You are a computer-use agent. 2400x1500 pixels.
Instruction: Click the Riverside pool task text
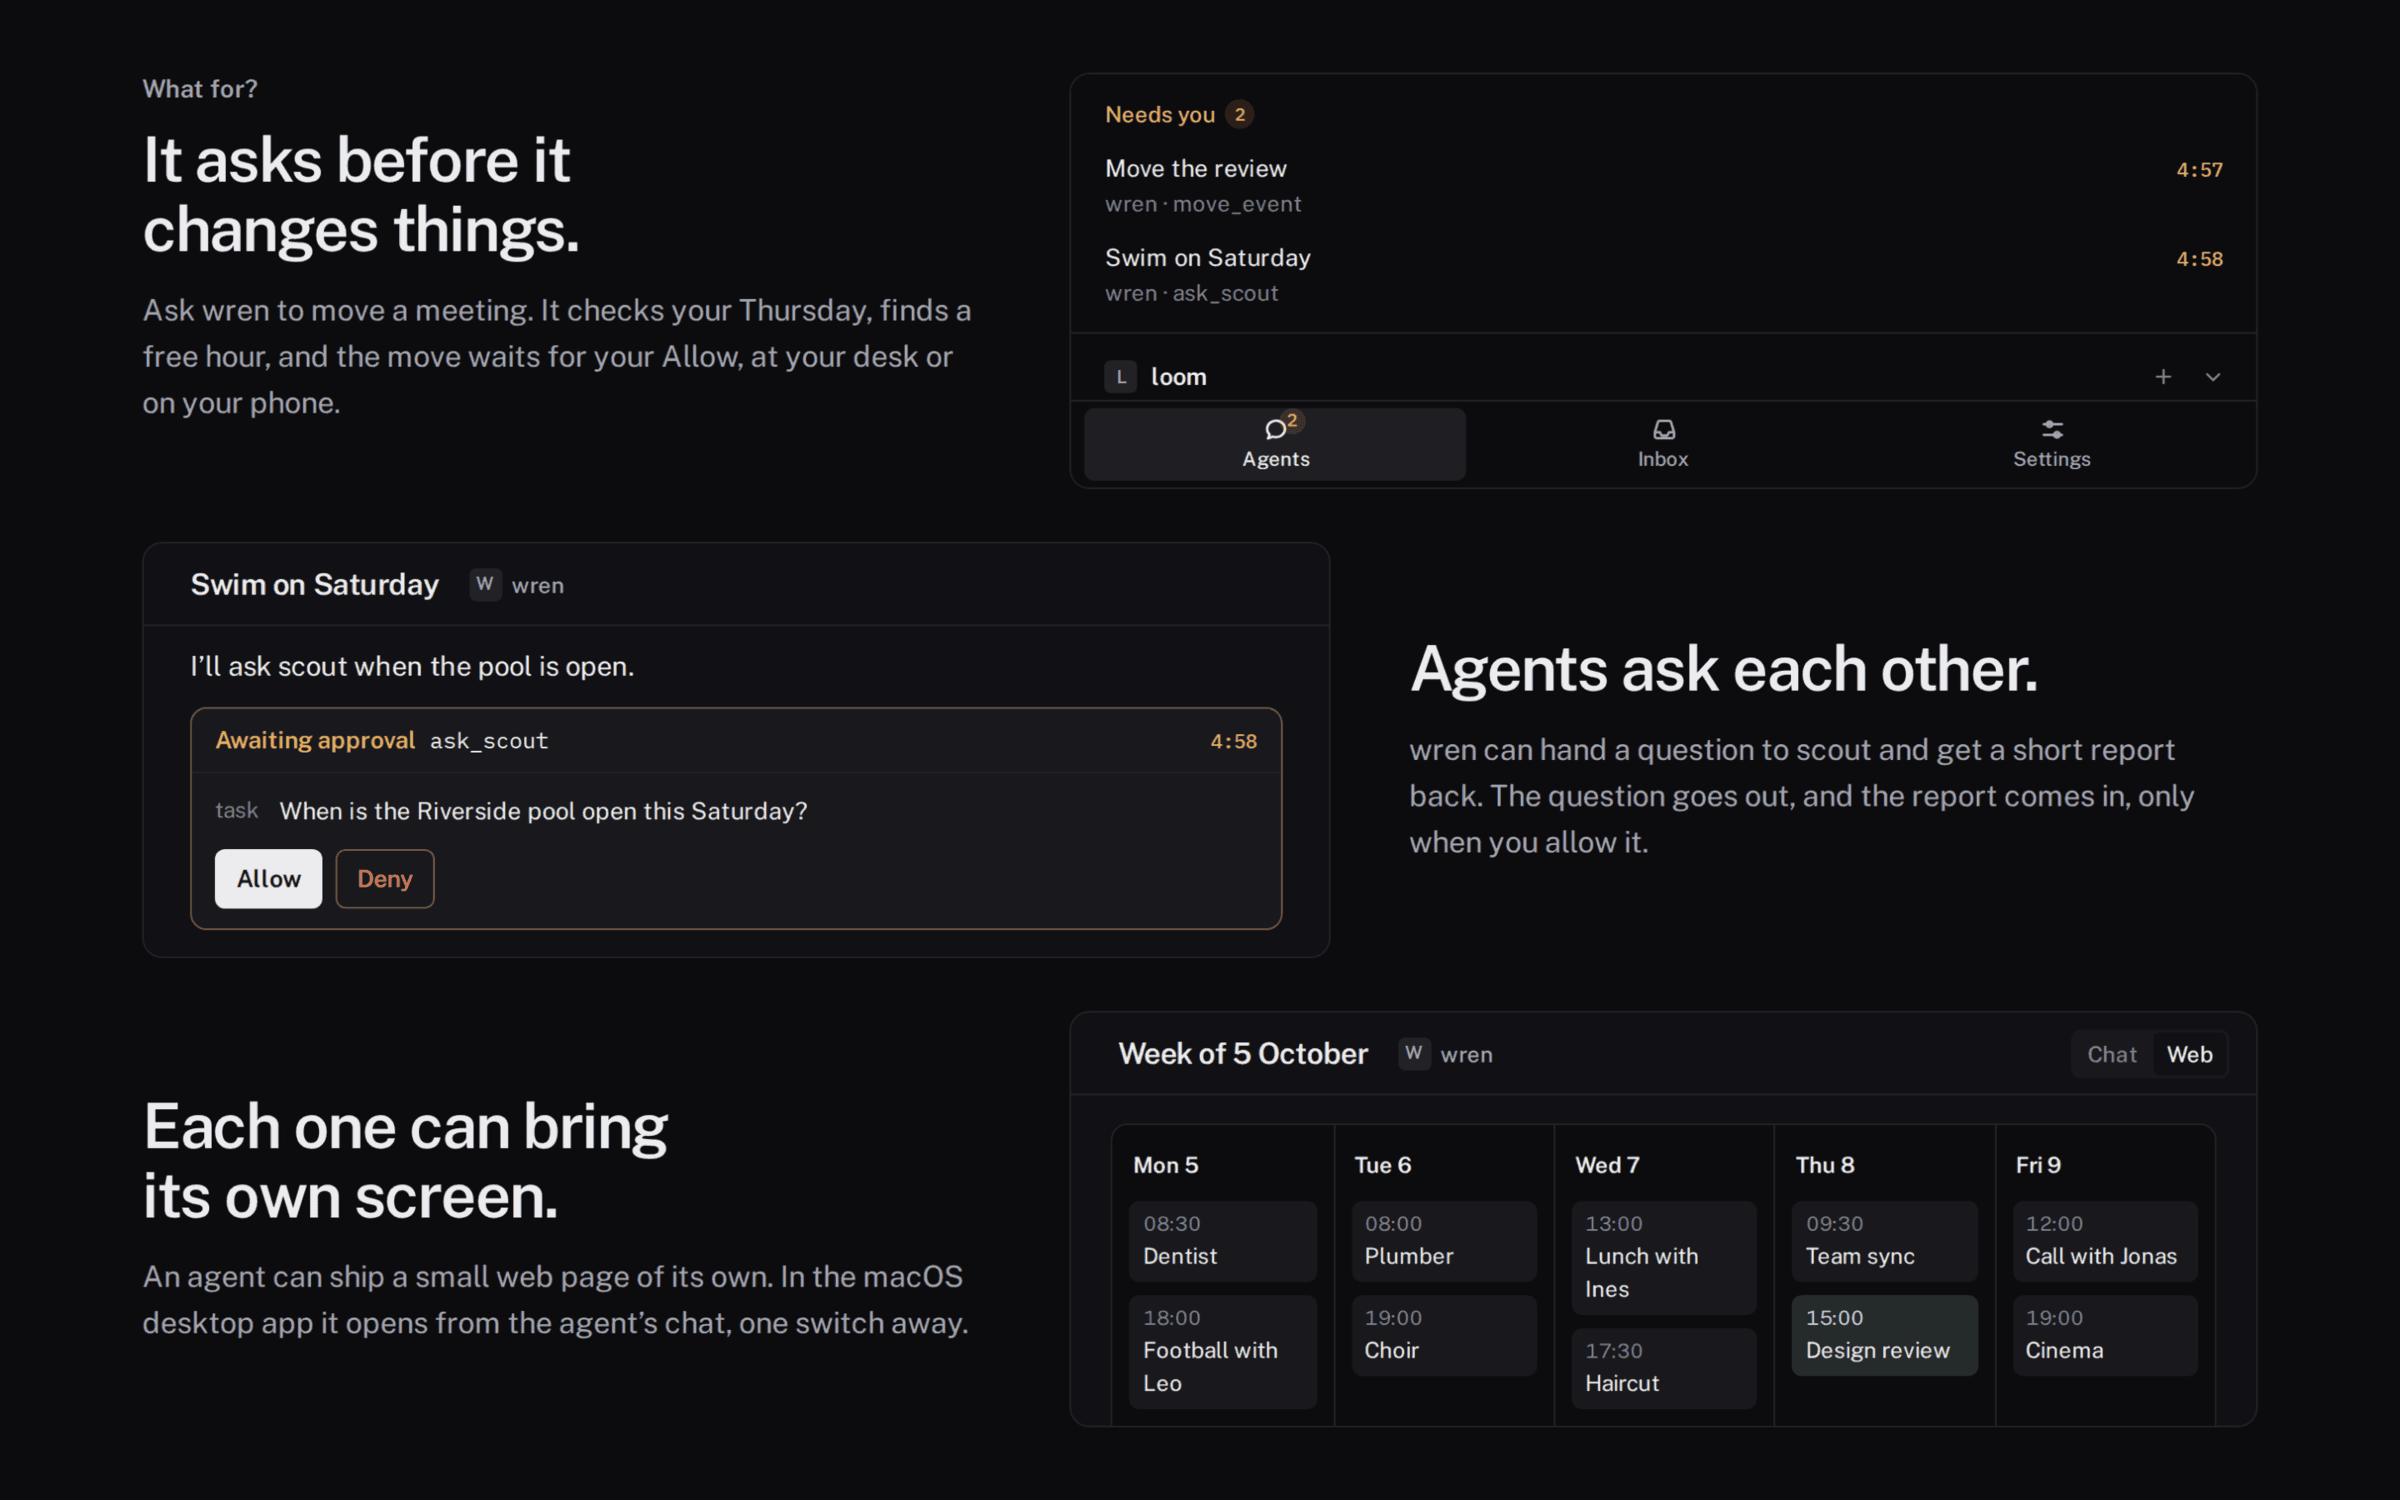tap(543, 811)
